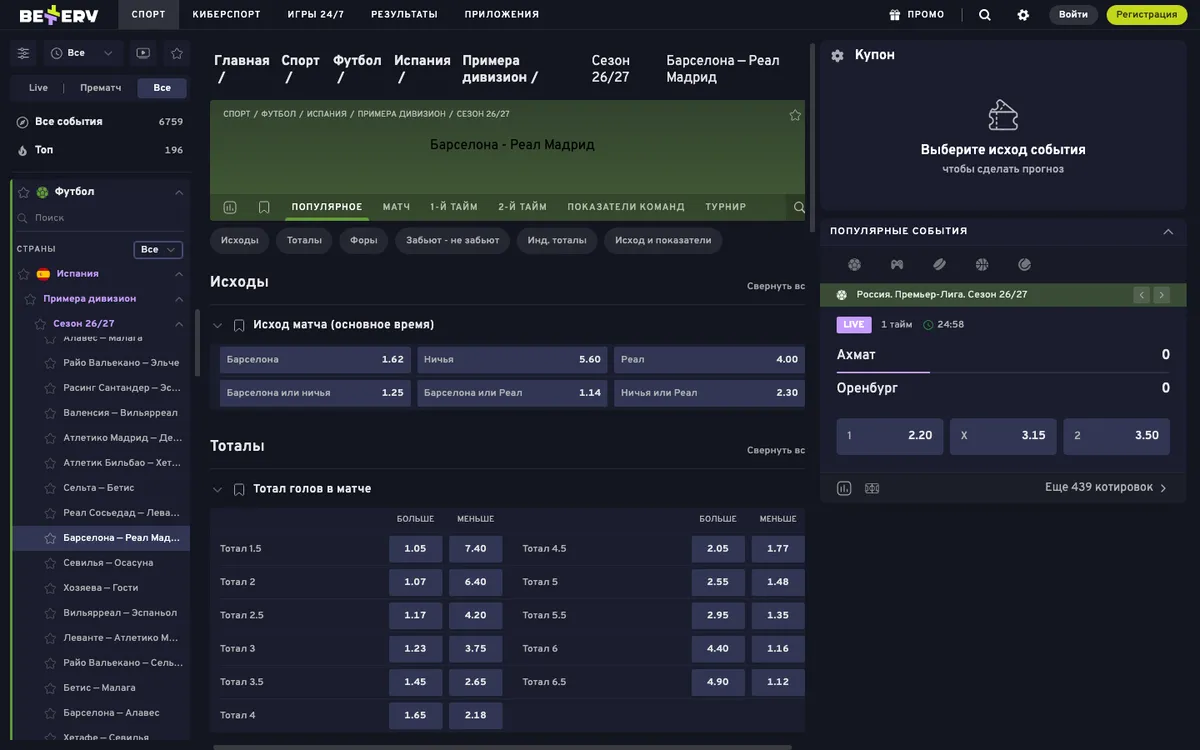Open the time period dropdown showing Все
The width and height of the screenshot is (1200, 750).
pyautogui.click(x=83, y=53)
